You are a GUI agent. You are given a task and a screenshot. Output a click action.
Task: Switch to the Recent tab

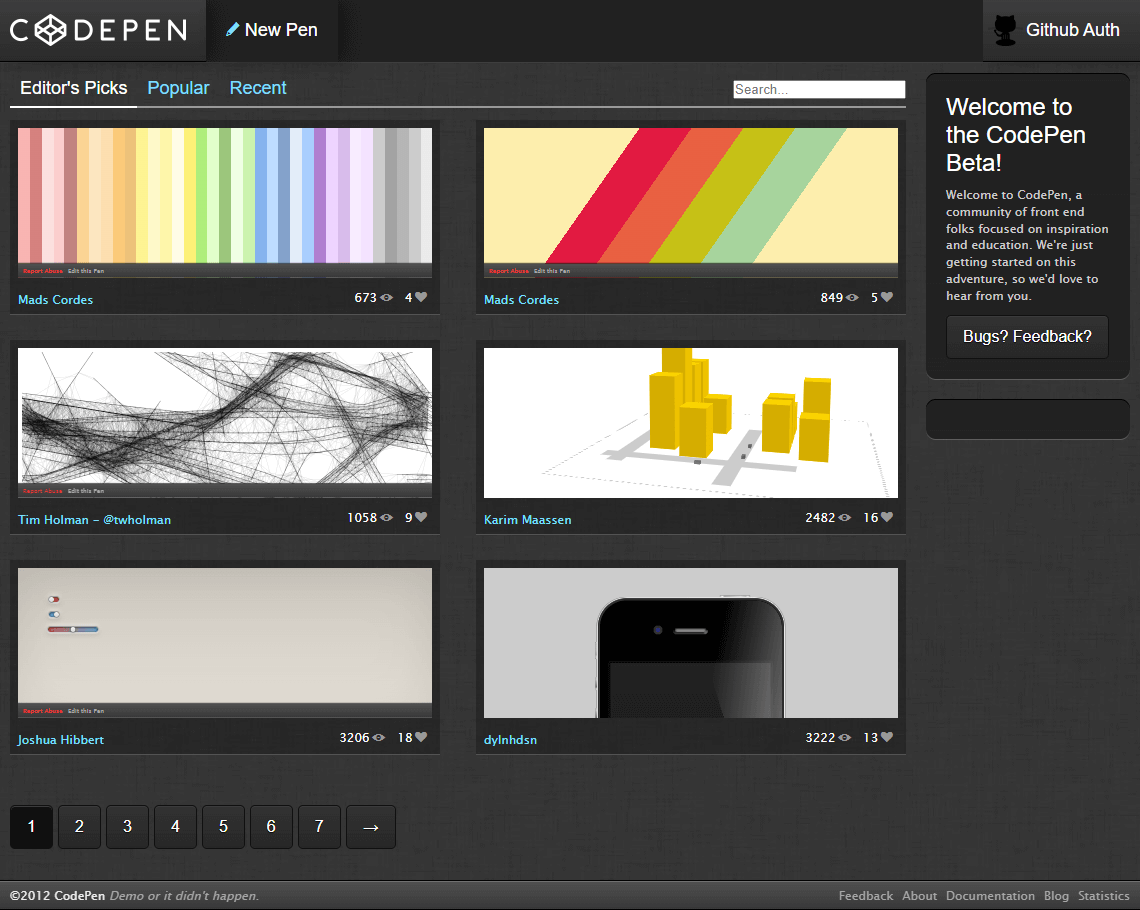coord(258,88)
